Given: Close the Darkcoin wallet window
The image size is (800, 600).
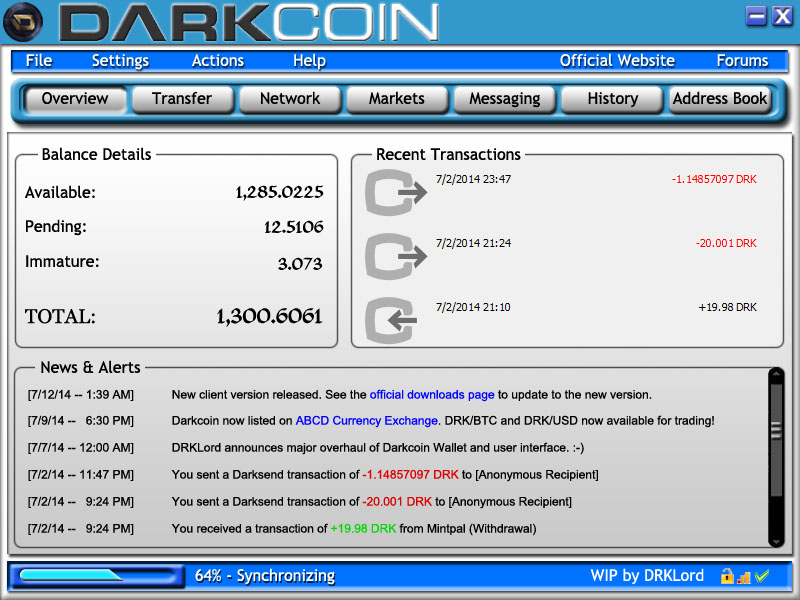Looking at the screenshot, I should (782, 16).
